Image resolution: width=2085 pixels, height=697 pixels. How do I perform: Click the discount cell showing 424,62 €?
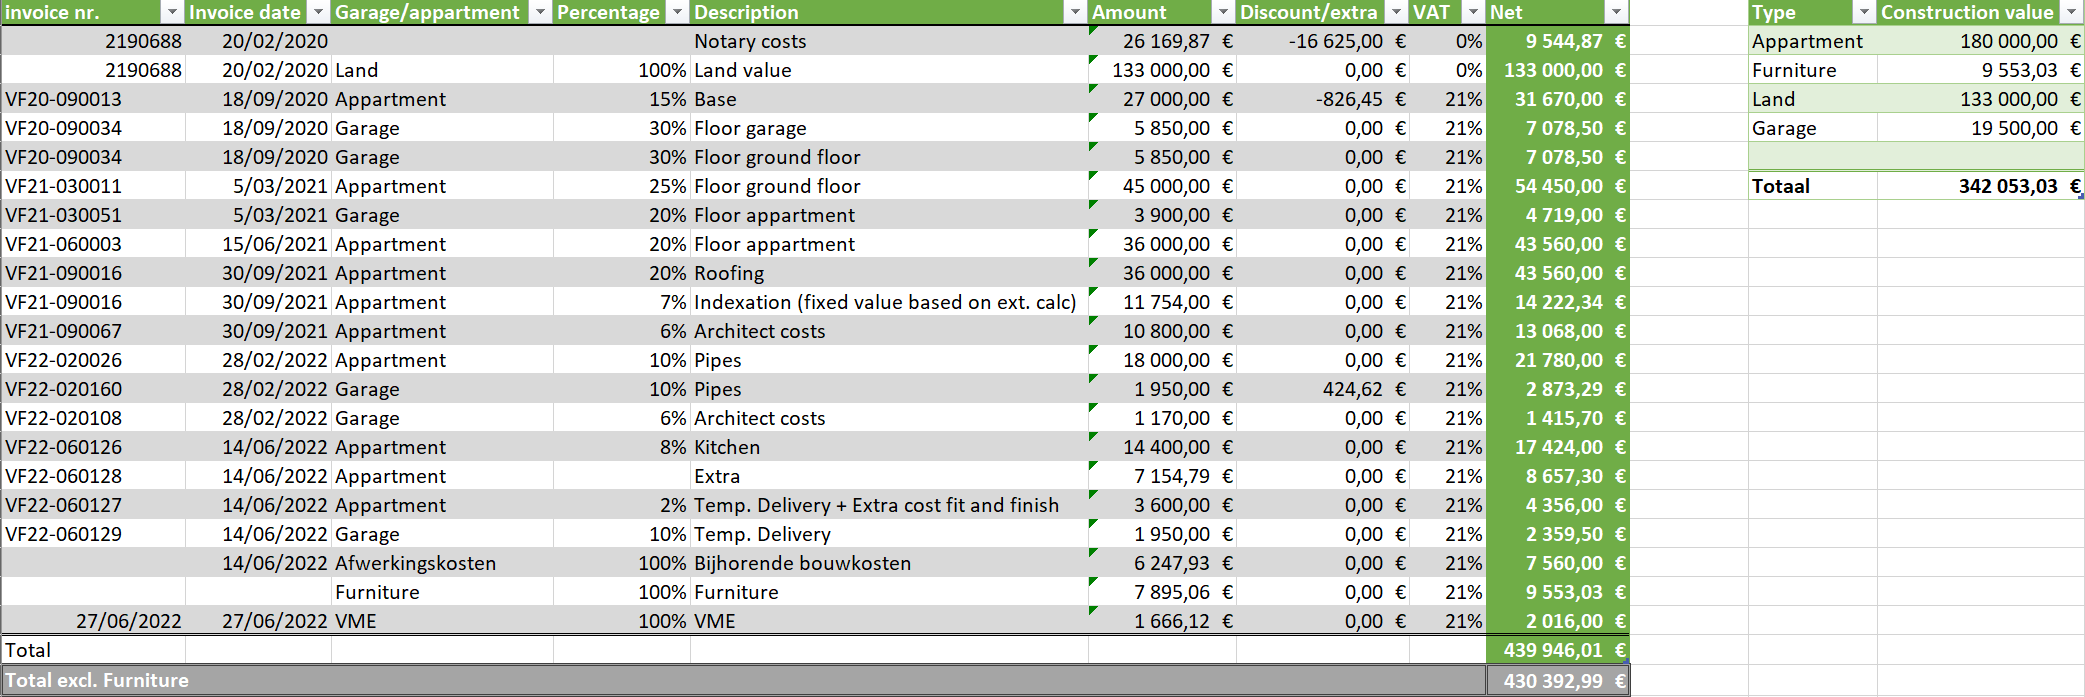(1323, 389)
